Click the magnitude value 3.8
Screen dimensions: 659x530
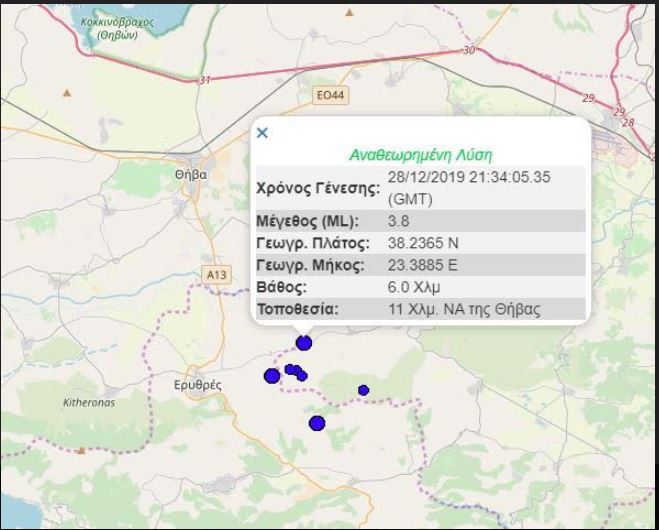(x=398, y=220)
